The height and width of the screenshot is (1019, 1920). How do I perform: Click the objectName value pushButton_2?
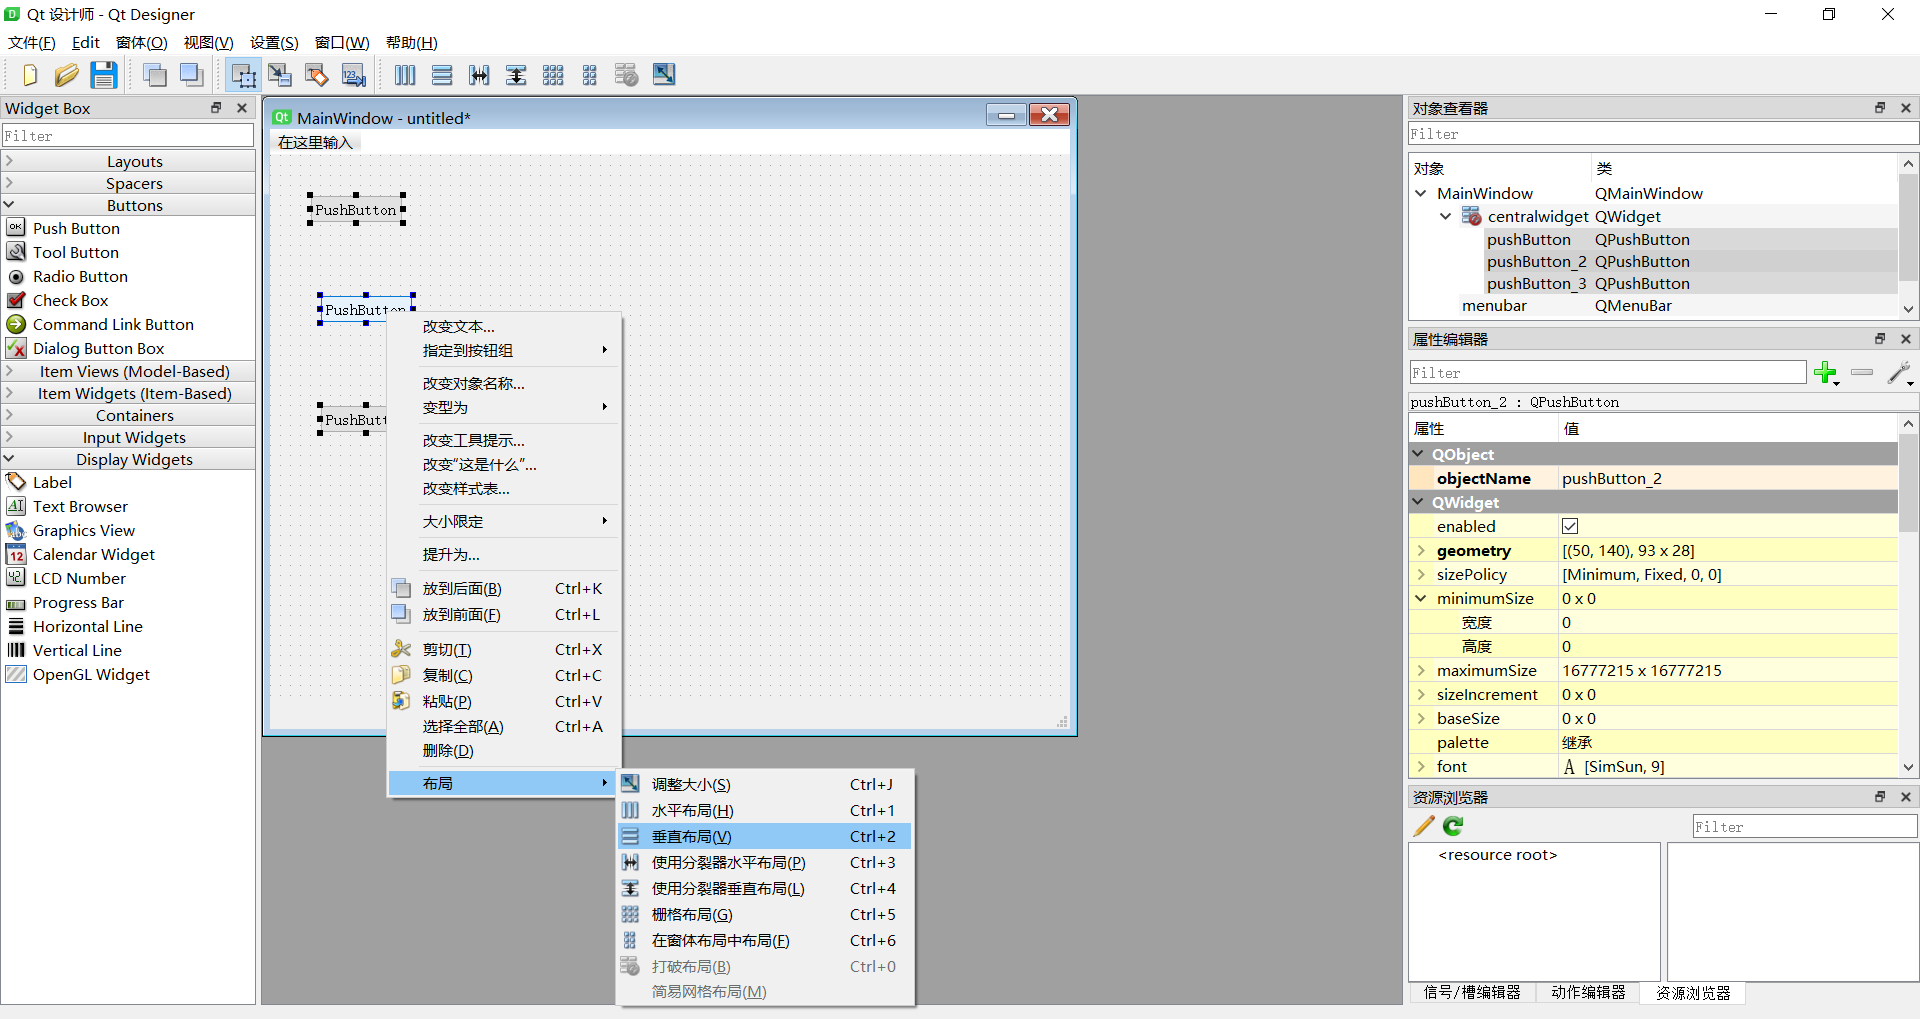(1612, 478)
